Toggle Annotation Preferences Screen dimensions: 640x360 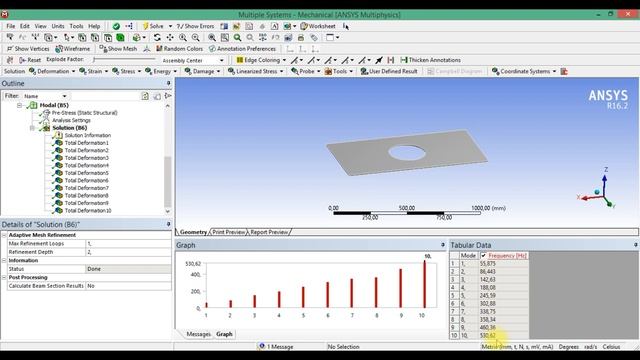point(242,49)
